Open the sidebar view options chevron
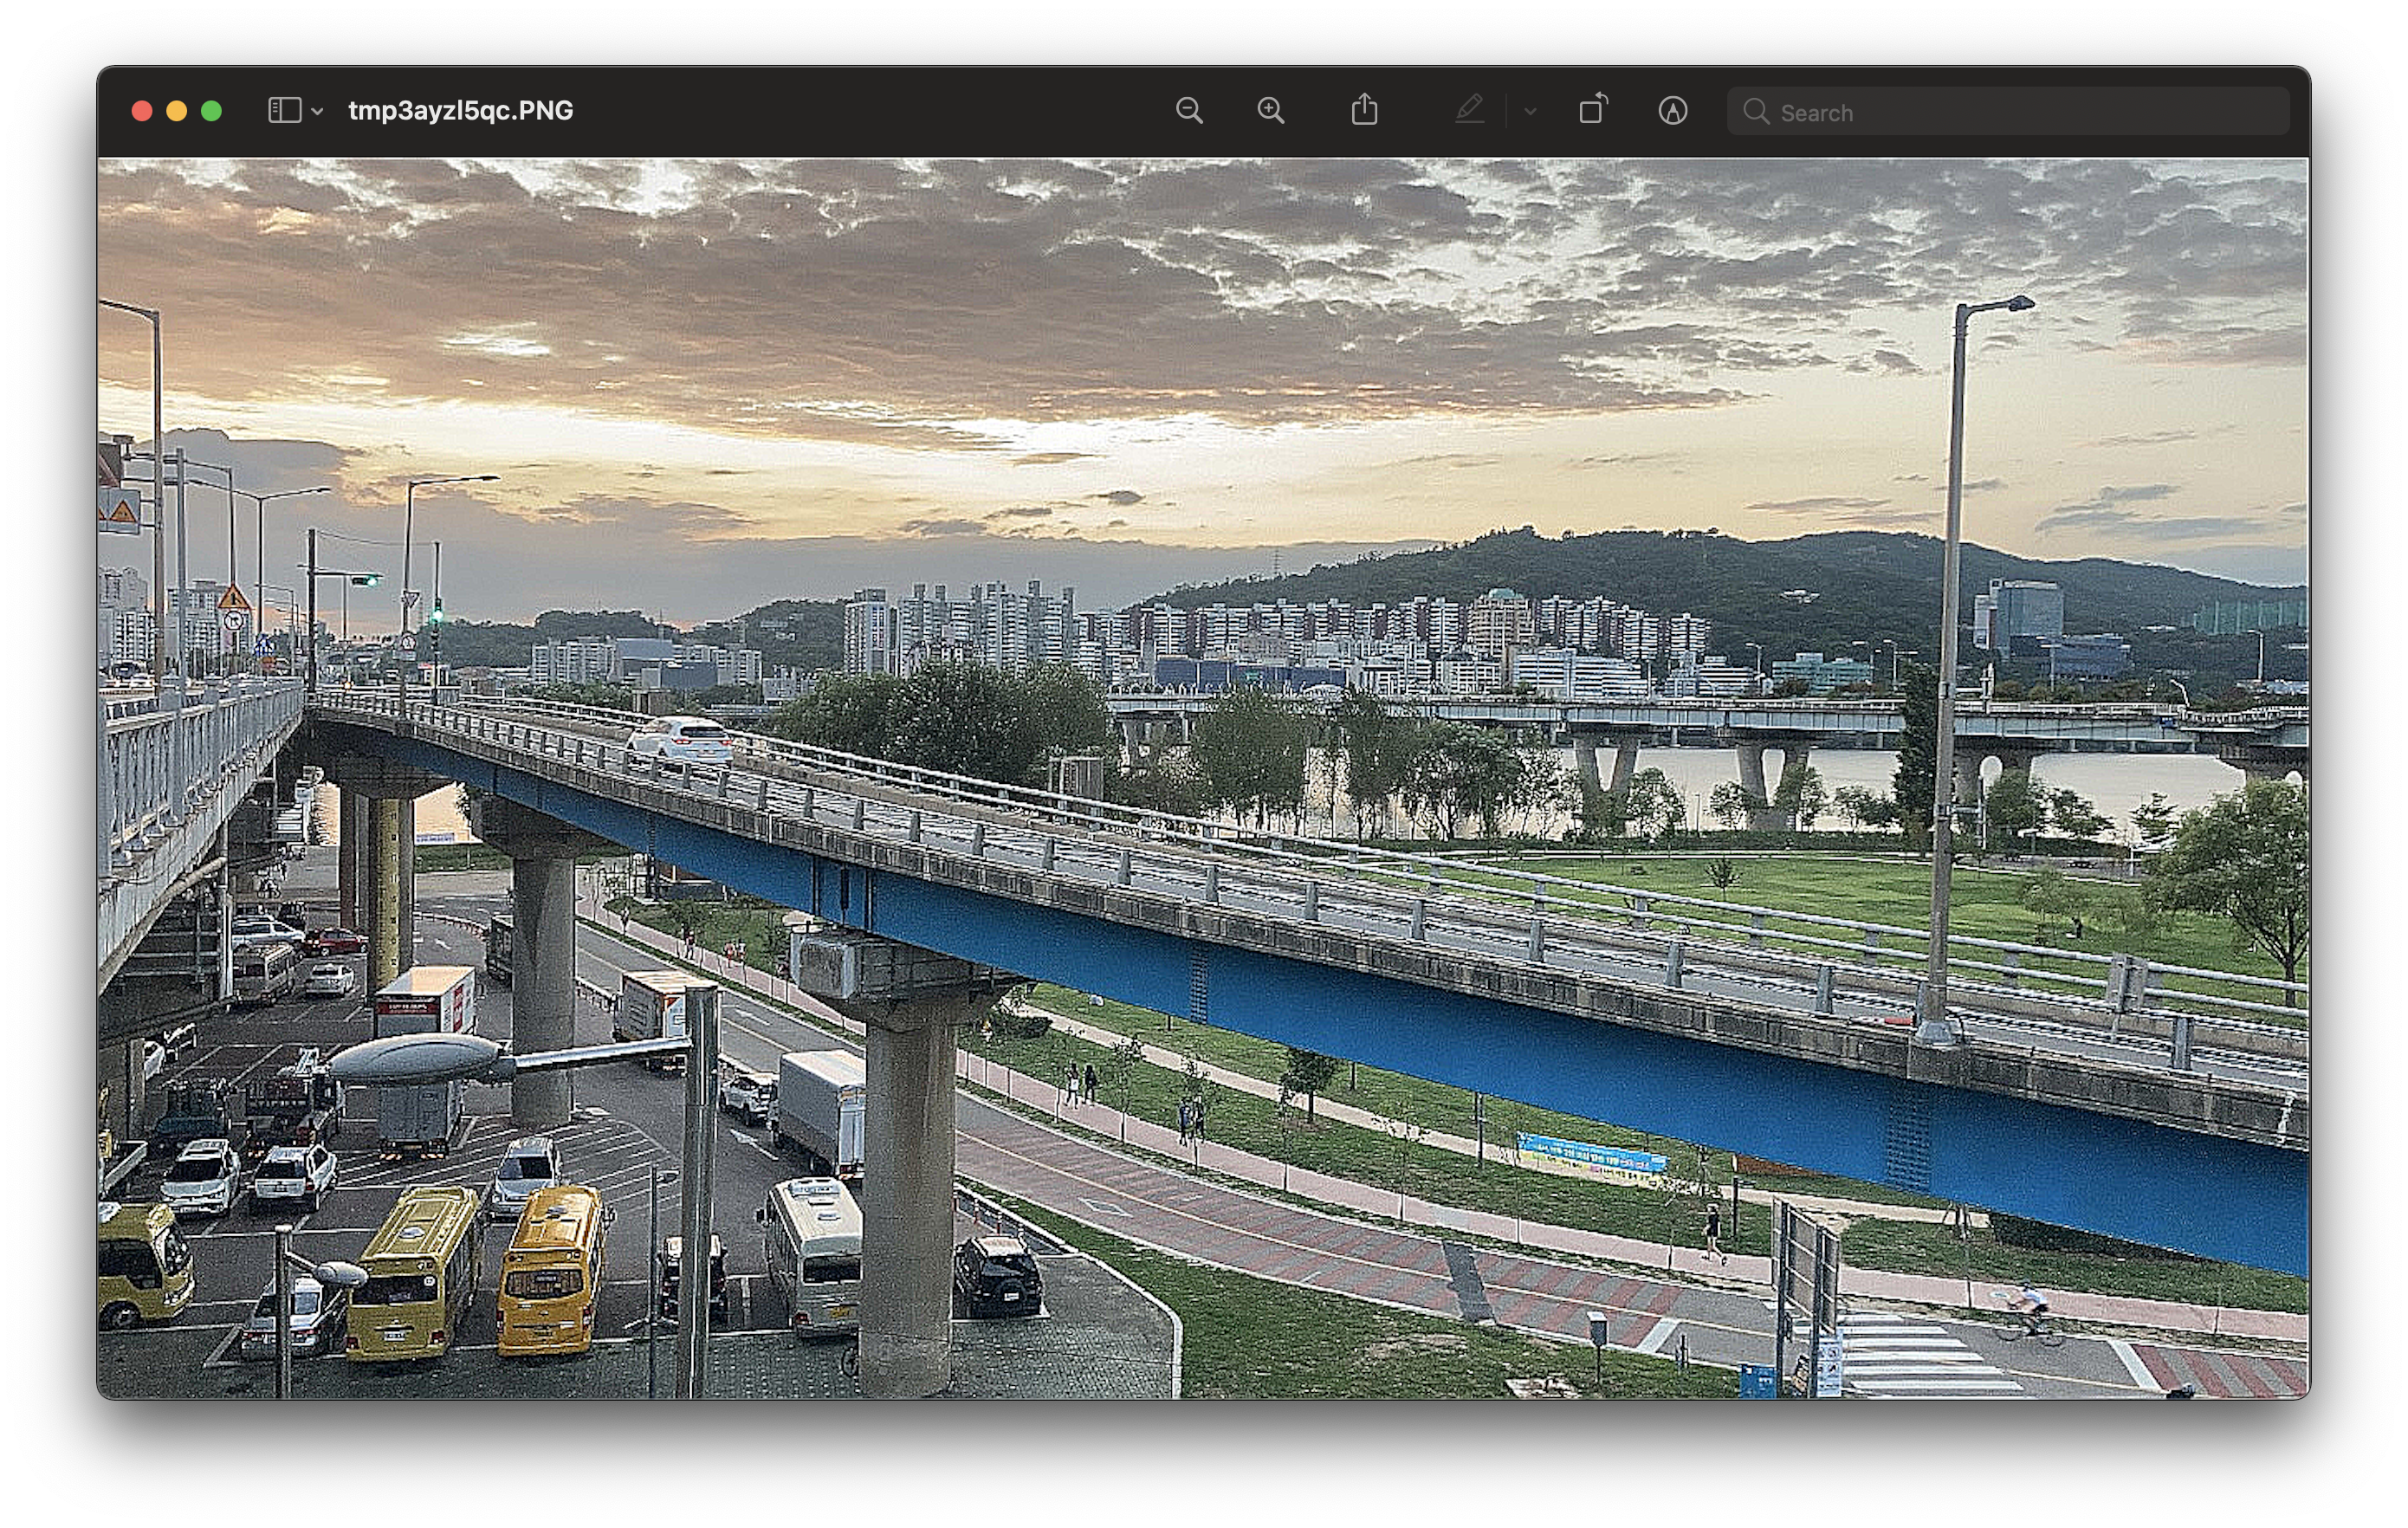 pyautogui.click(x=317, y=111)
